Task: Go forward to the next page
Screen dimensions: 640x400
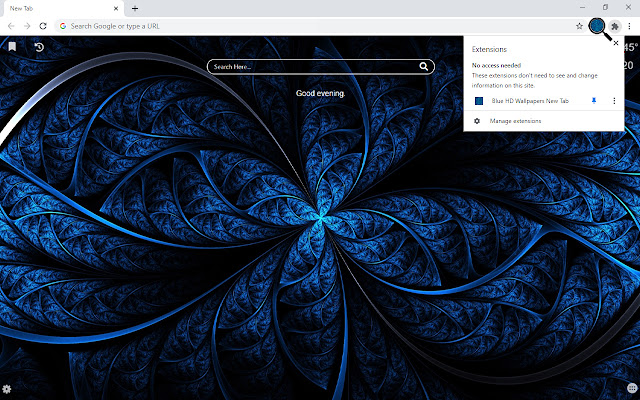Action: click(x=27, y=26)
